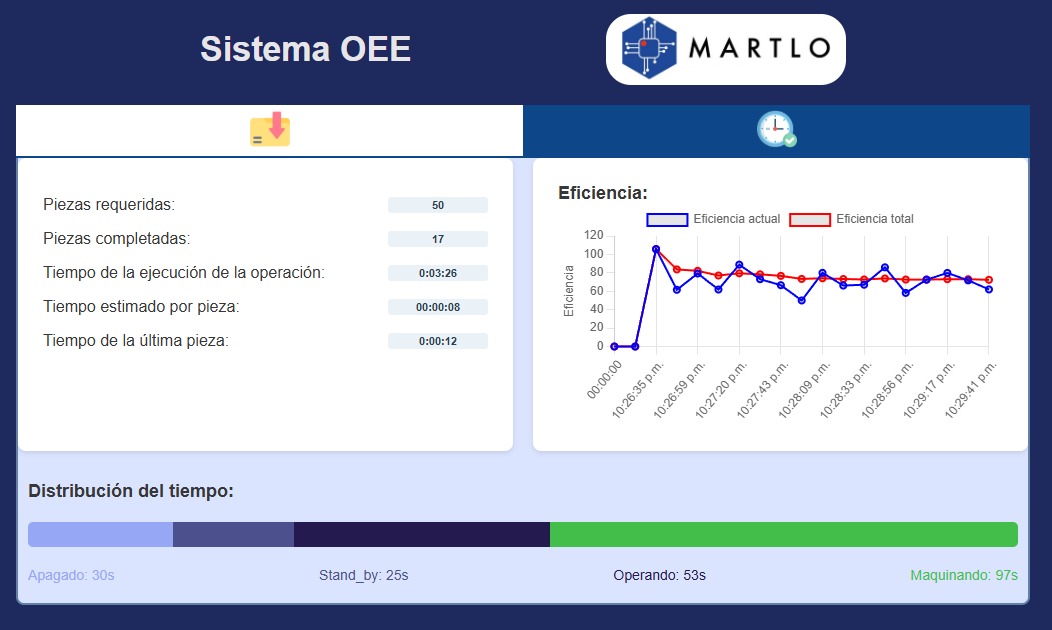The width and height of the screenshot is (1052, 630).
Task: Click the peak data point near 10:26:35
Action: pyautogui.click(x=656, y=249)
